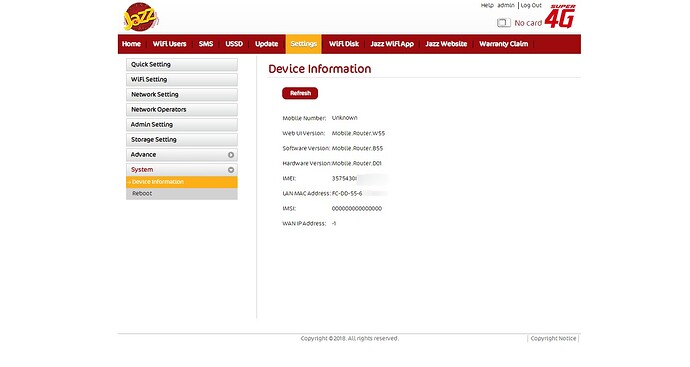Click the Mobile Number value Unknown
The image size is (690, 367).
pyautogui.click(x=345, y=118)
